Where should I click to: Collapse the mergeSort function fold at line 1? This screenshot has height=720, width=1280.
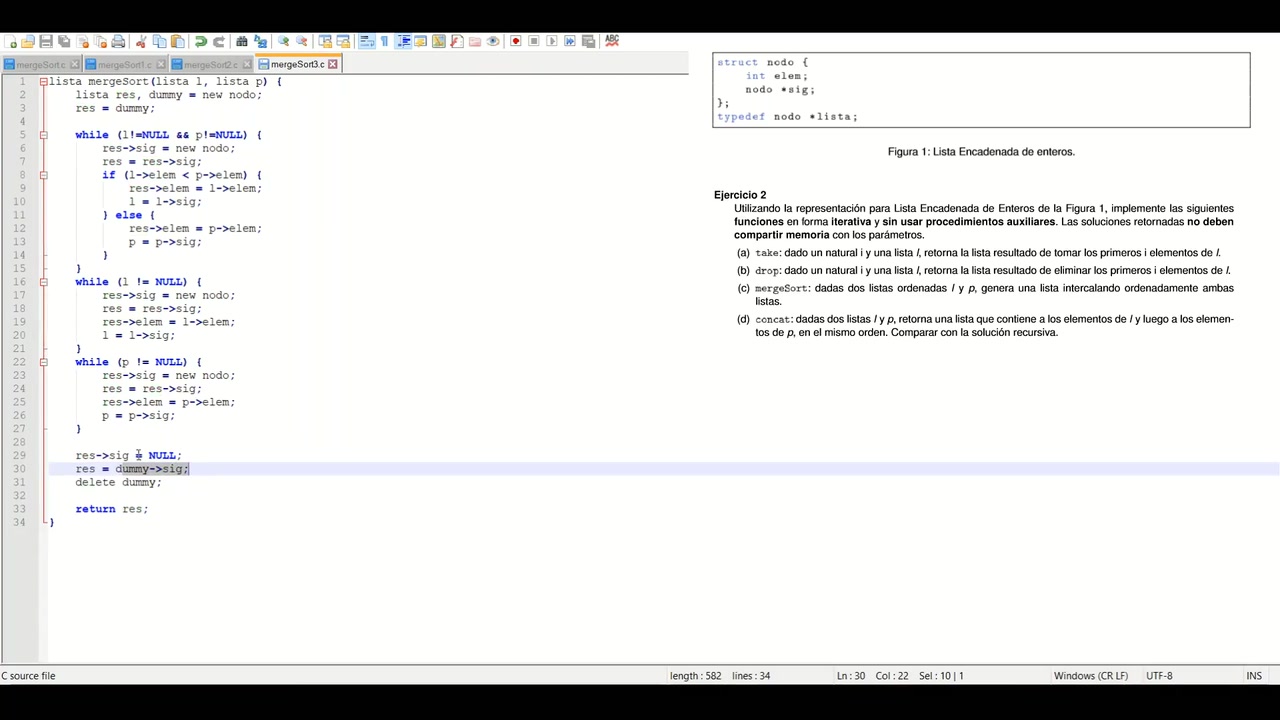(x=43, y=81)
